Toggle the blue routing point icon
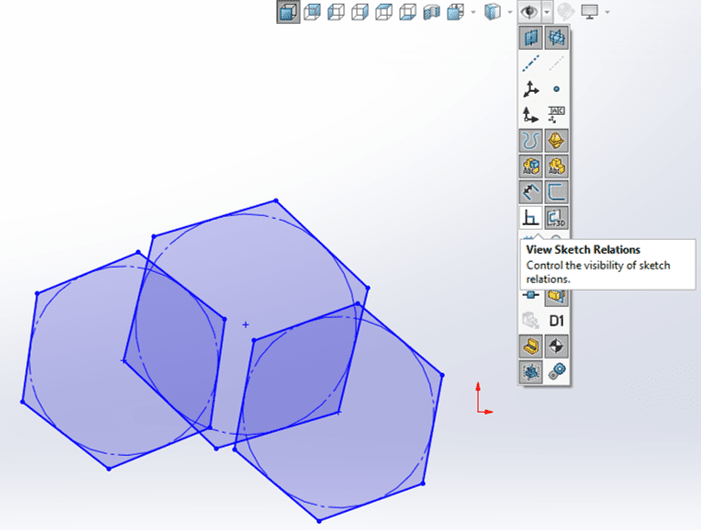Screen dimensions: 701x530 click(x=531, y=295)
